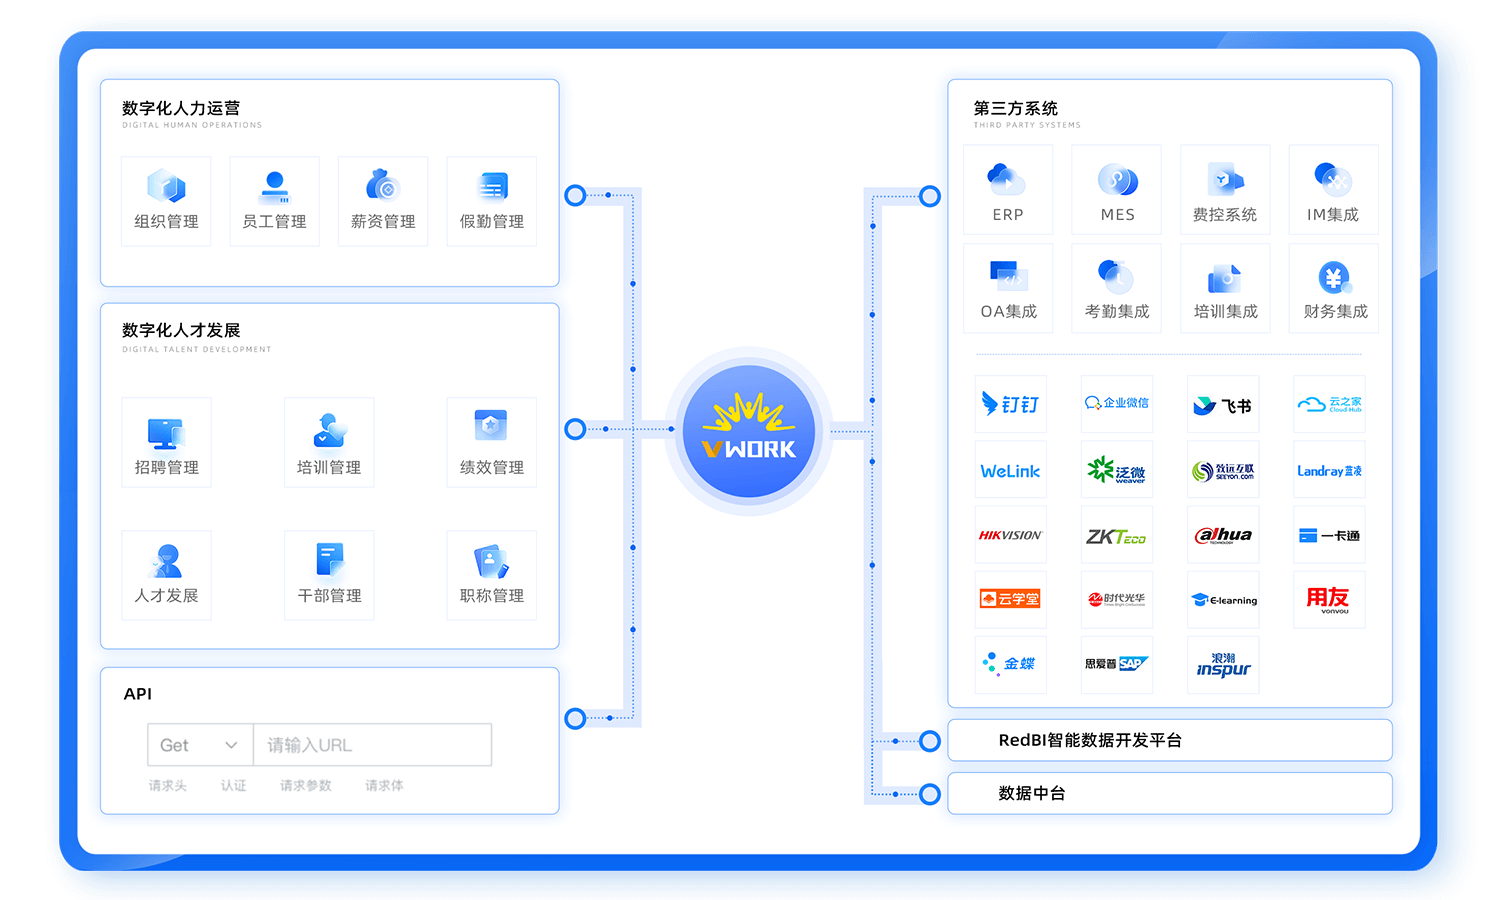Click the API panel title
The height and width of the screenshot is (900, 1500).
click(138, 694)
